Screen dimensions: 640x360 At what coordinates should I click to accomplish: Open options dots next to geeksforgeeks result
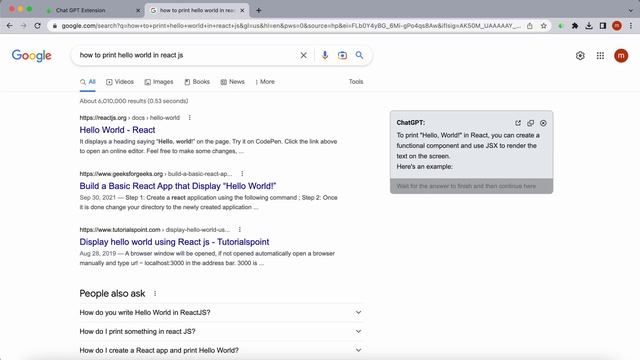tap(242, 173)
